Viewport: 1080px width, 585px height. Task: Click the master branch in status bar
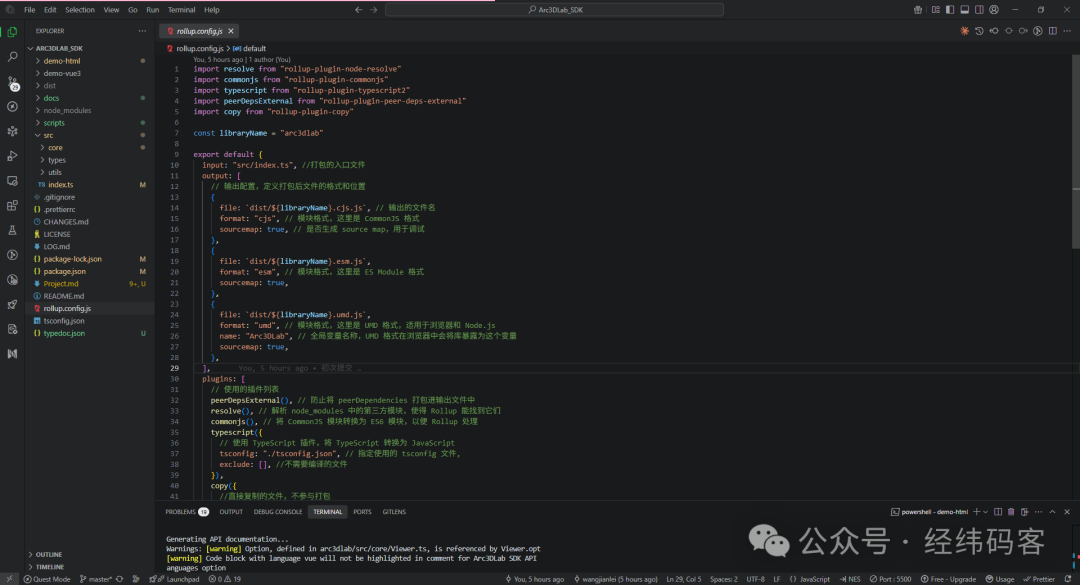(96, 579)
